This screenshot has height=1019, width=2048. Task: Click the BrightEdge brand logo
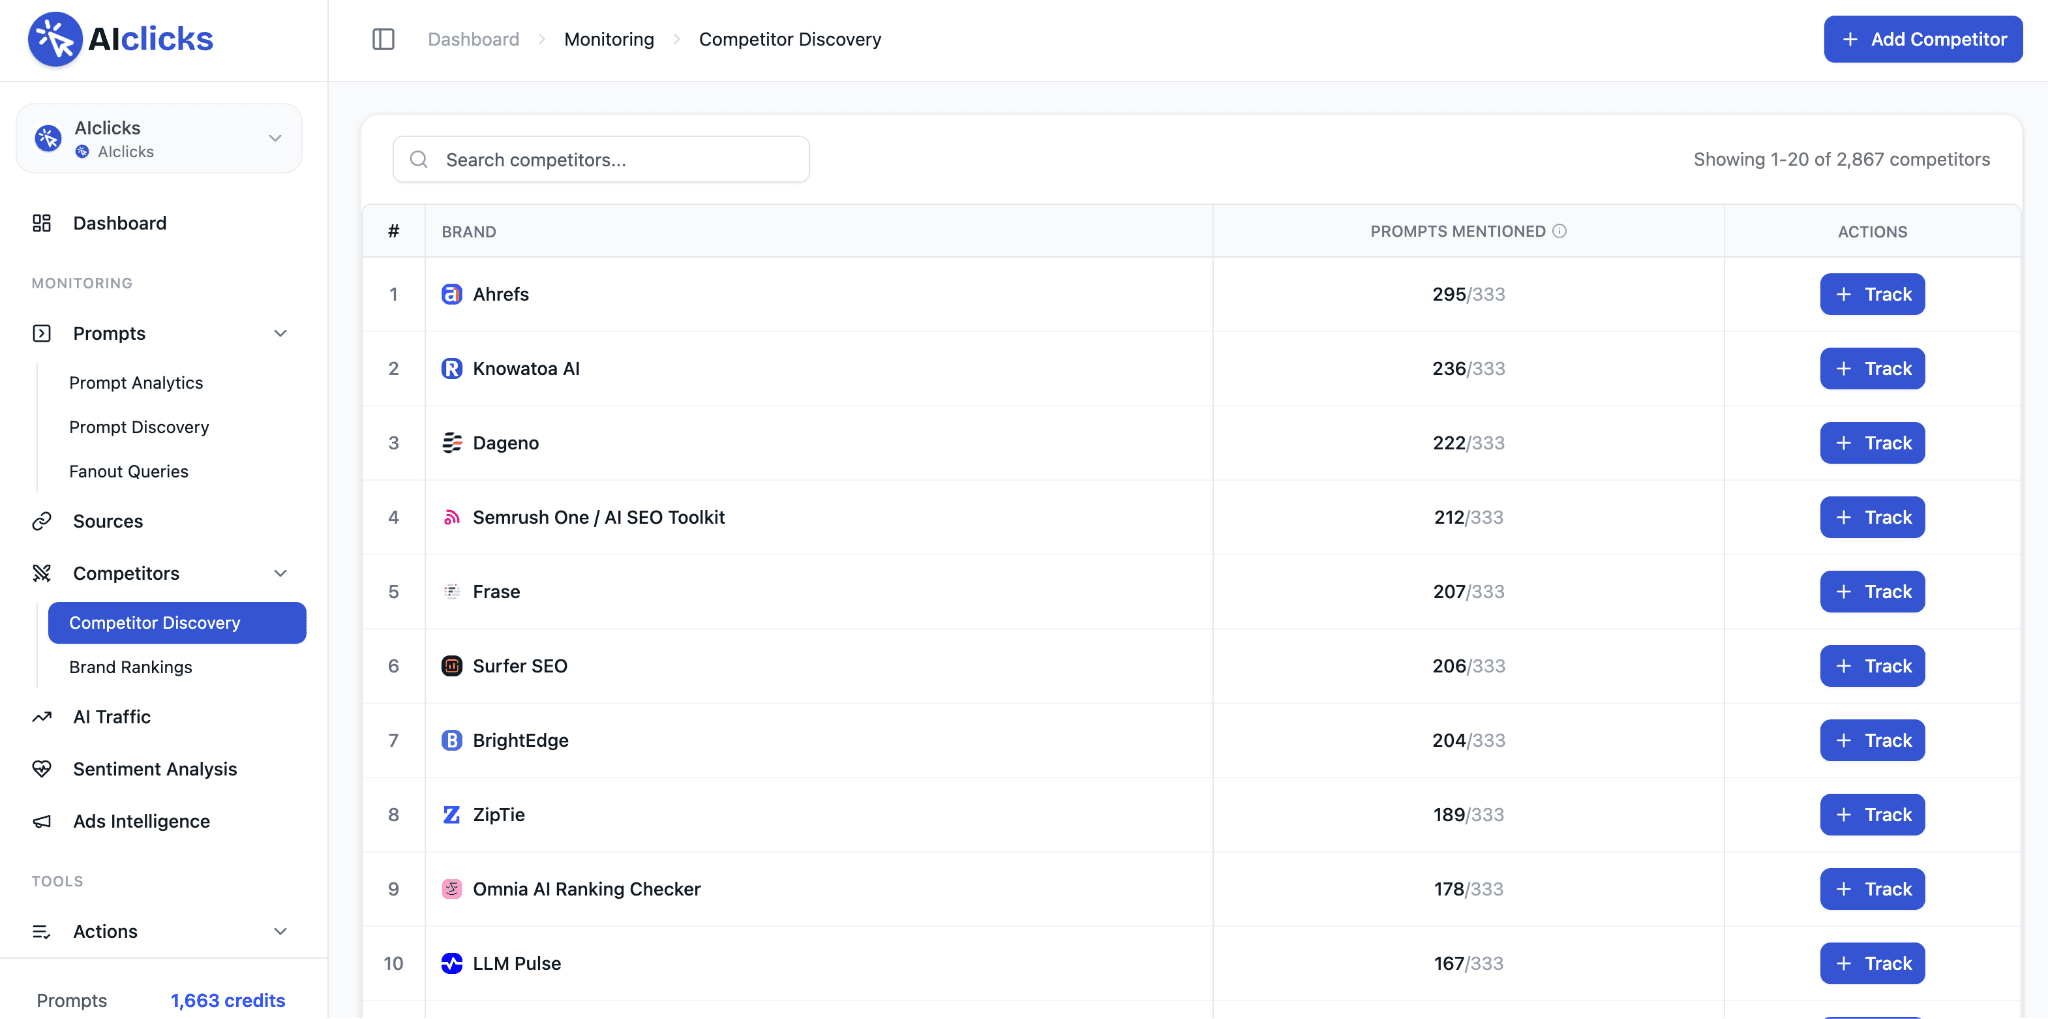pyautogui.click(x=452, y=740)
